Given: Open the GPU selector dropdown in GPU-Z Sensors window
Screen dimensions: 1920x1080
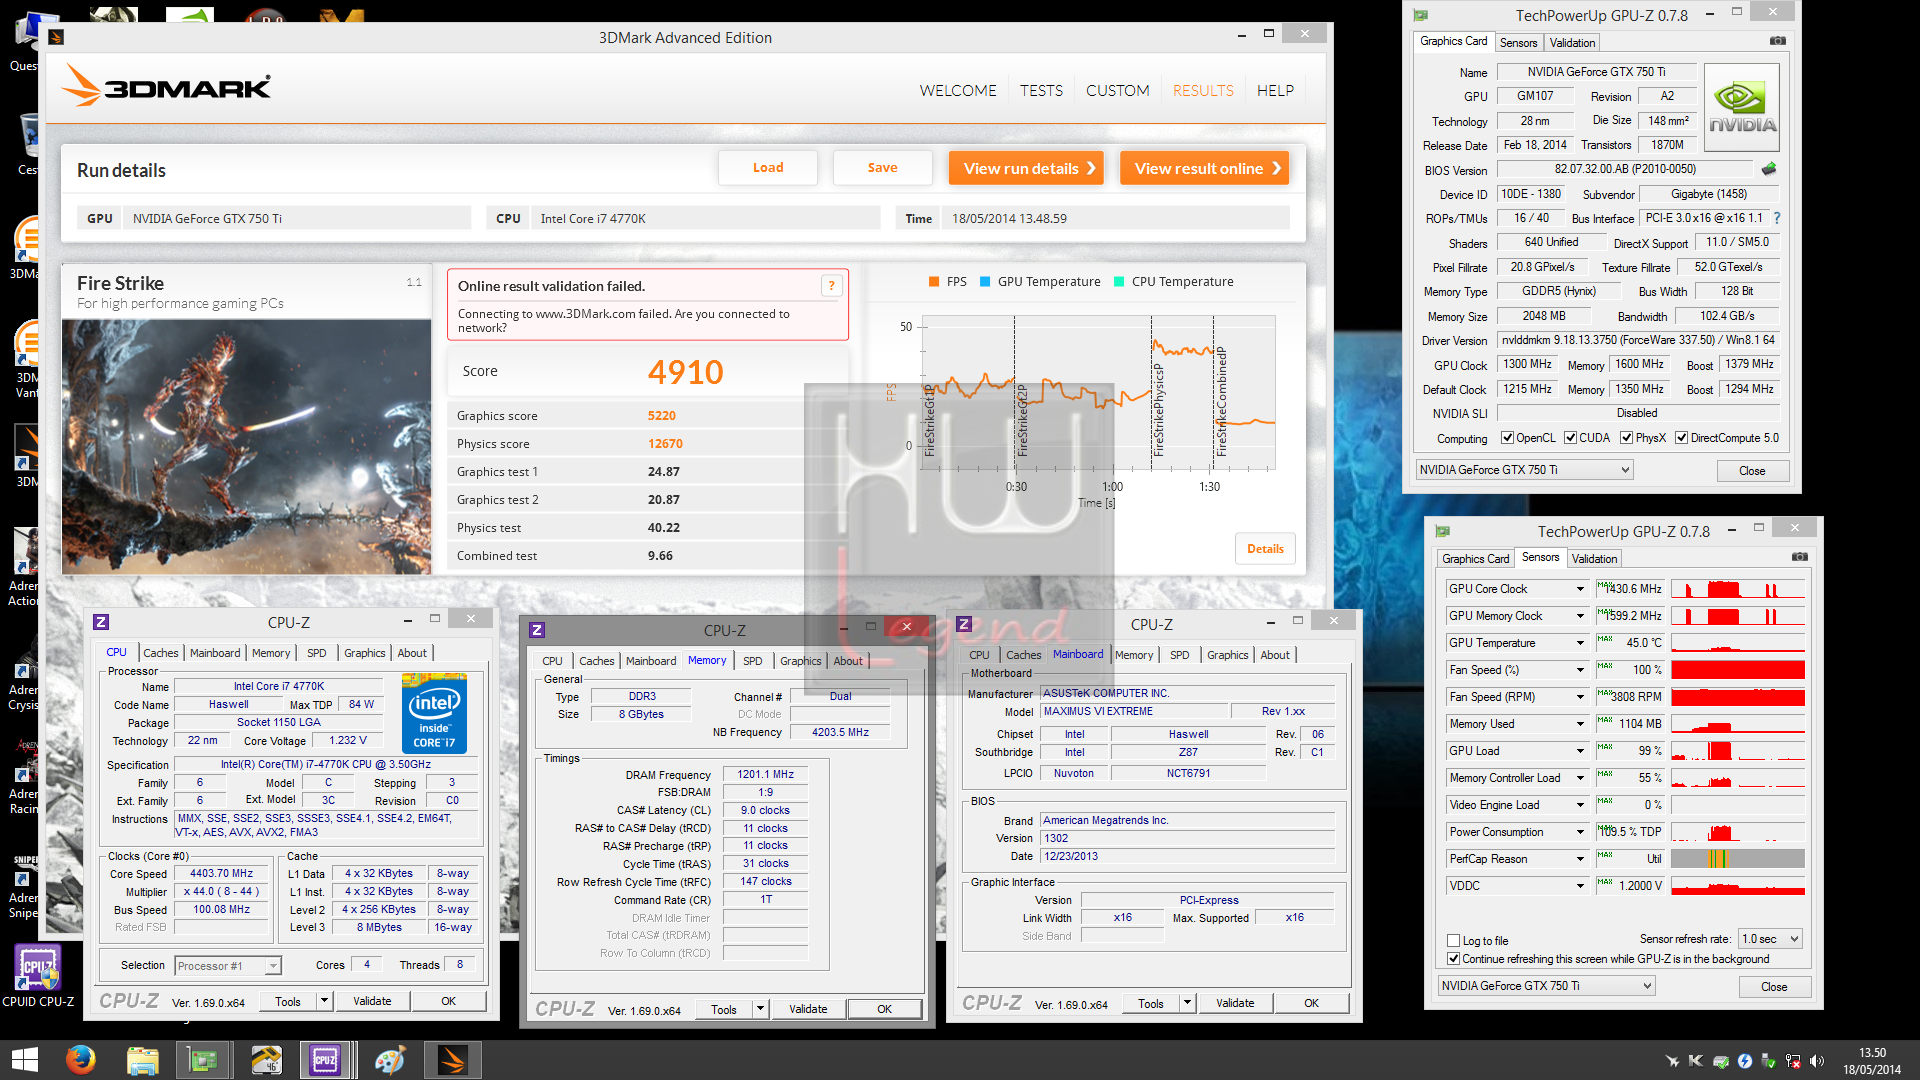Looking at the screenshot, I should pyautogui.click(x=1547, y=986).
